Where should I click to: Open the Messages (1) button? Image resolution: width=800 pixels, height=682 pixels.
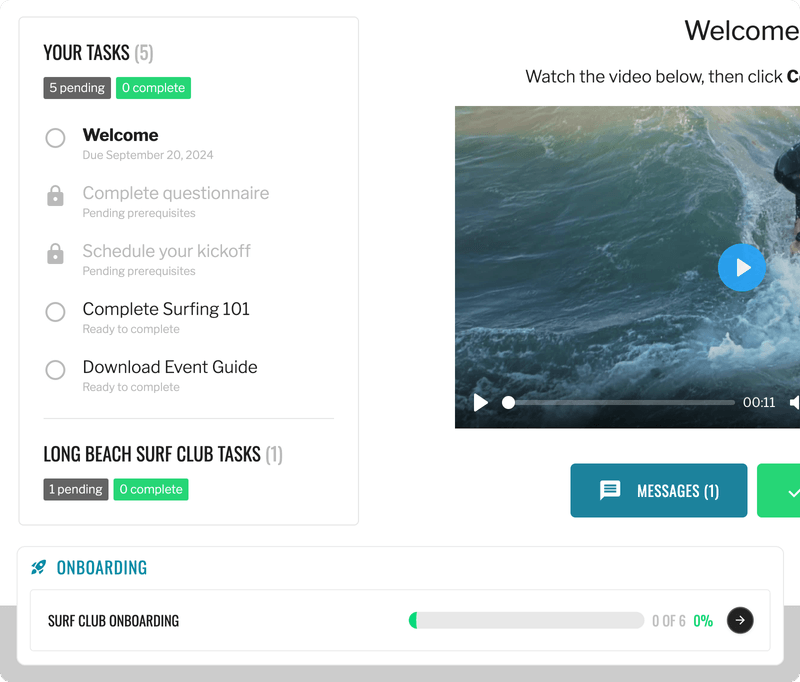(659, 490)
